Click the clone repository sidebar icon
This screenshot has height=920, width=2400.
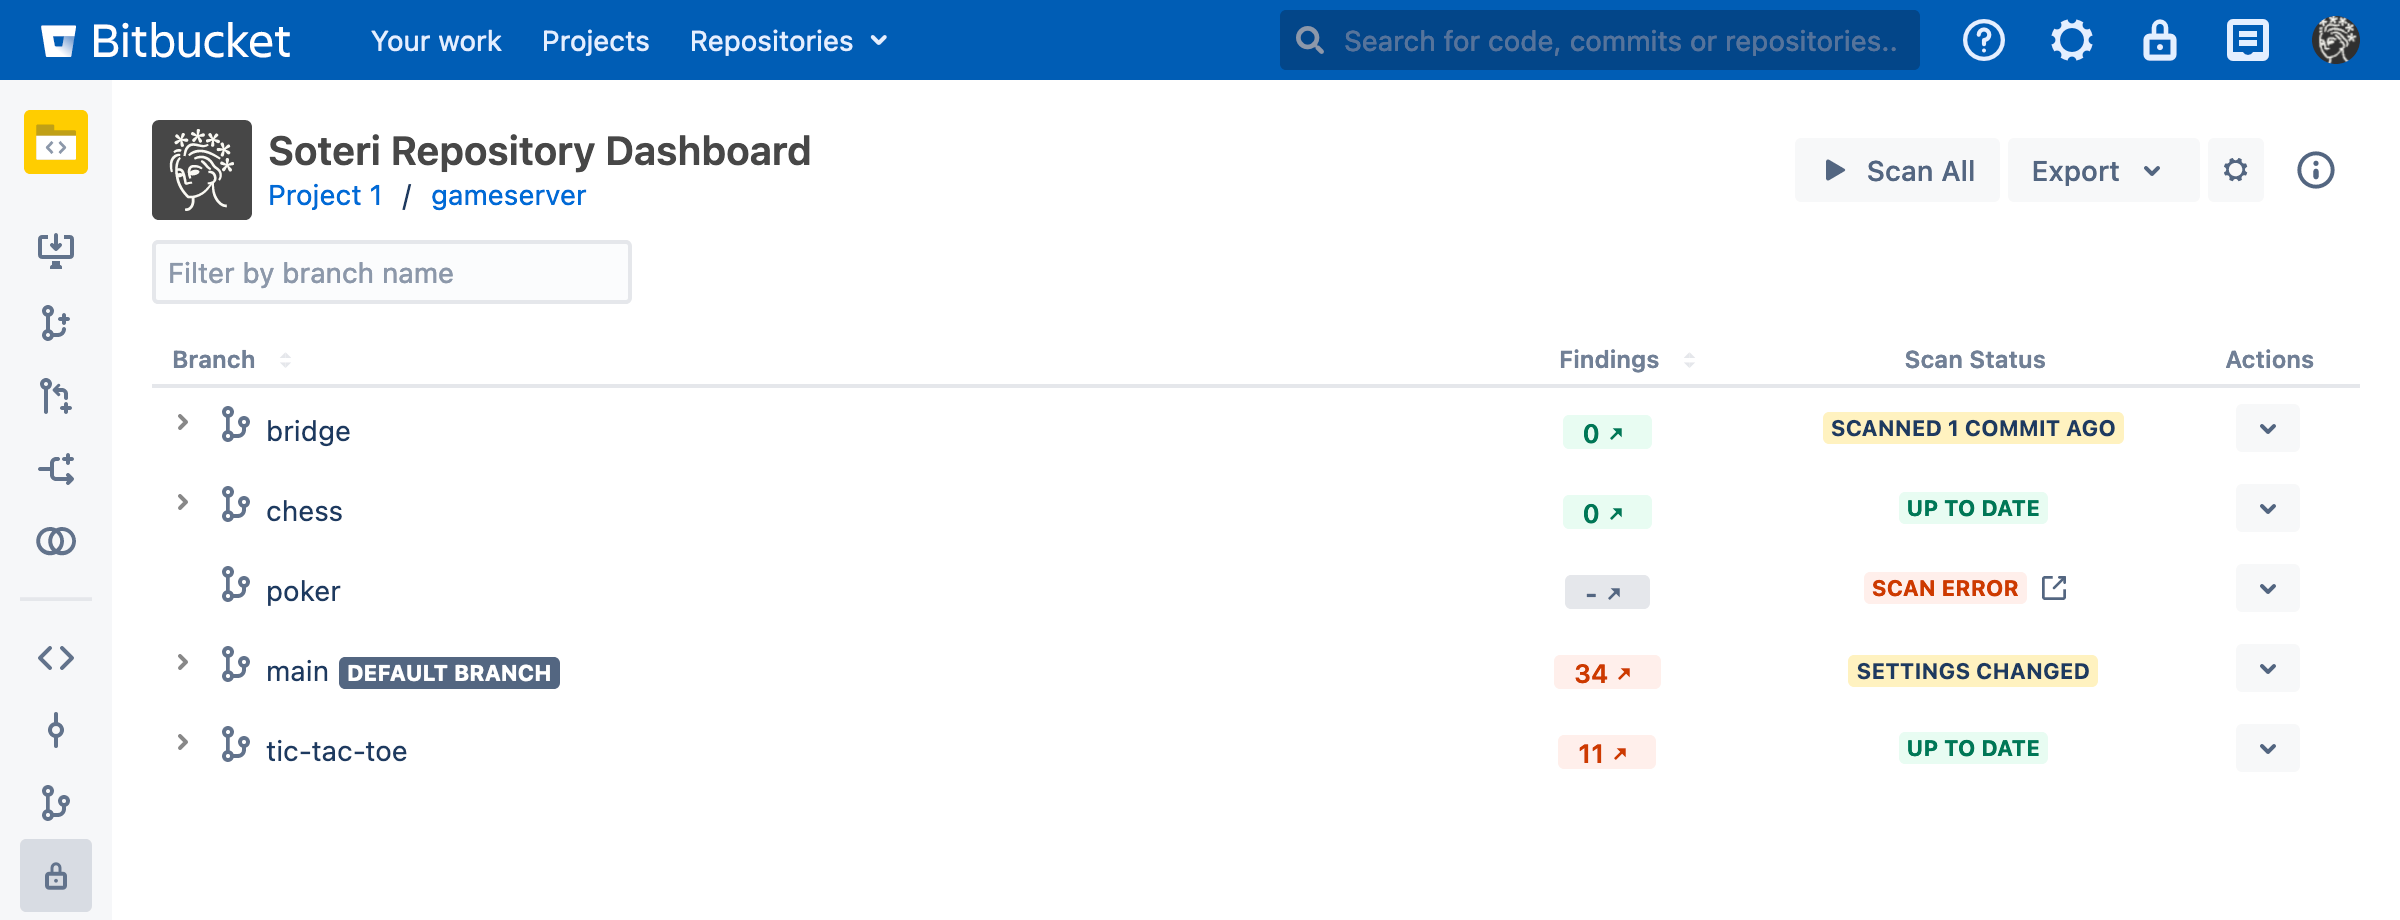(x=56, y=250)
